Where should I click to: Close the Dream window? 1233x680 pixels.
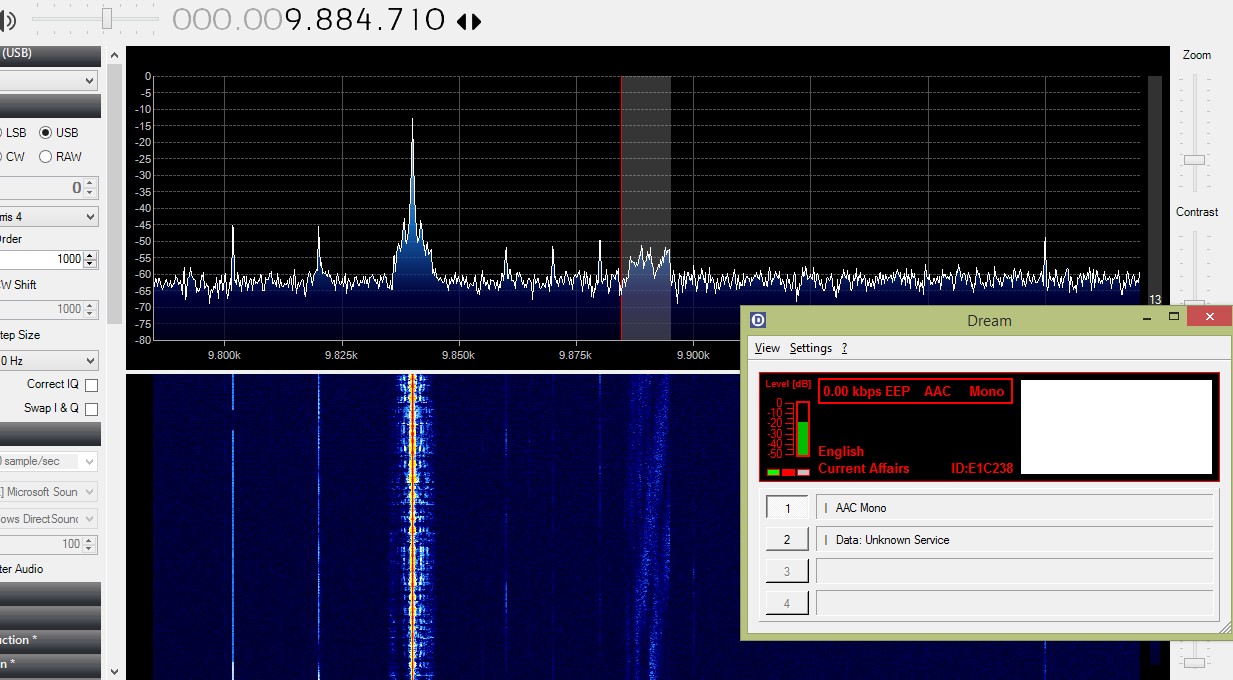tap(1210, 317)
